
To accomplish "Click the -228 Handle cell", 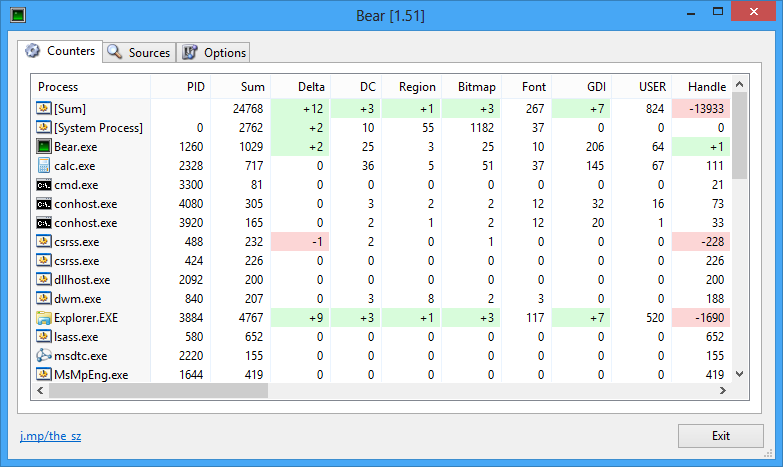I will point(701,242).
